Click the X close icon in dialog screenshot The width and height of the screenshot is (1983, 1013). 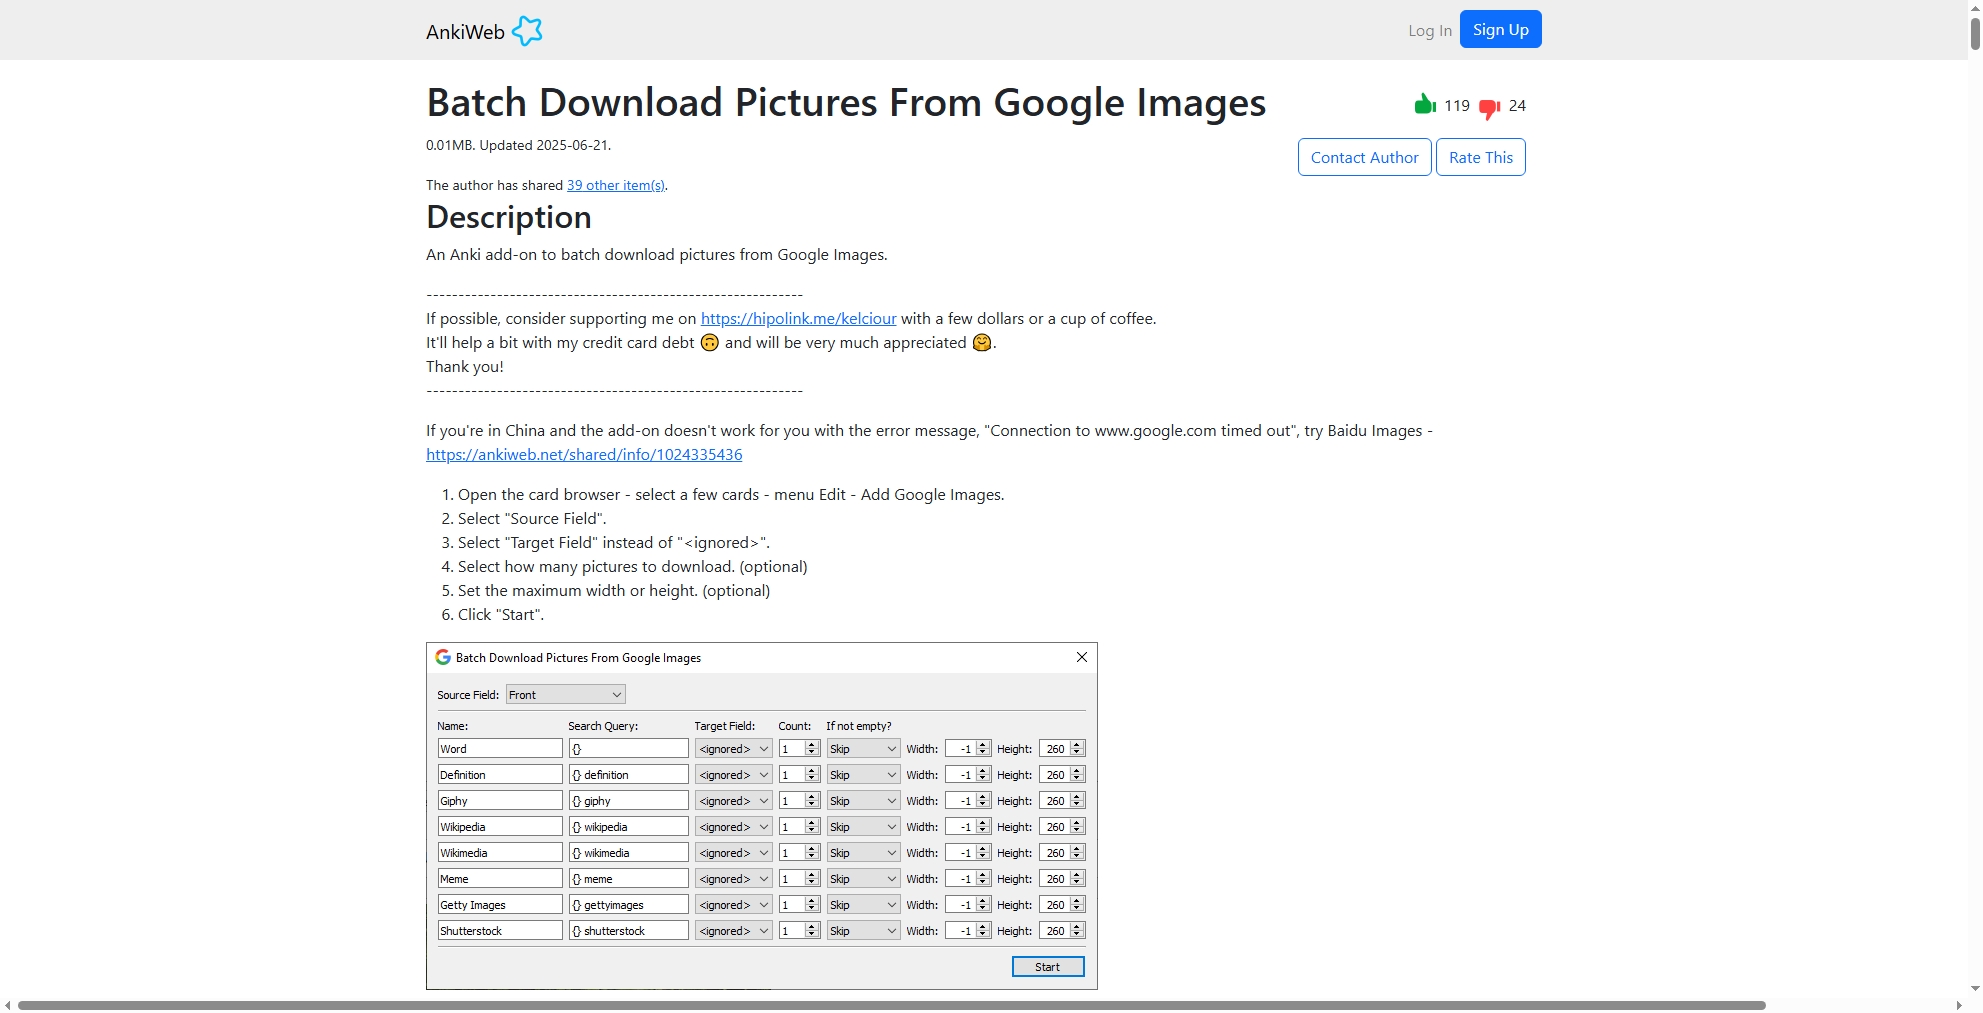point(1081,657)
